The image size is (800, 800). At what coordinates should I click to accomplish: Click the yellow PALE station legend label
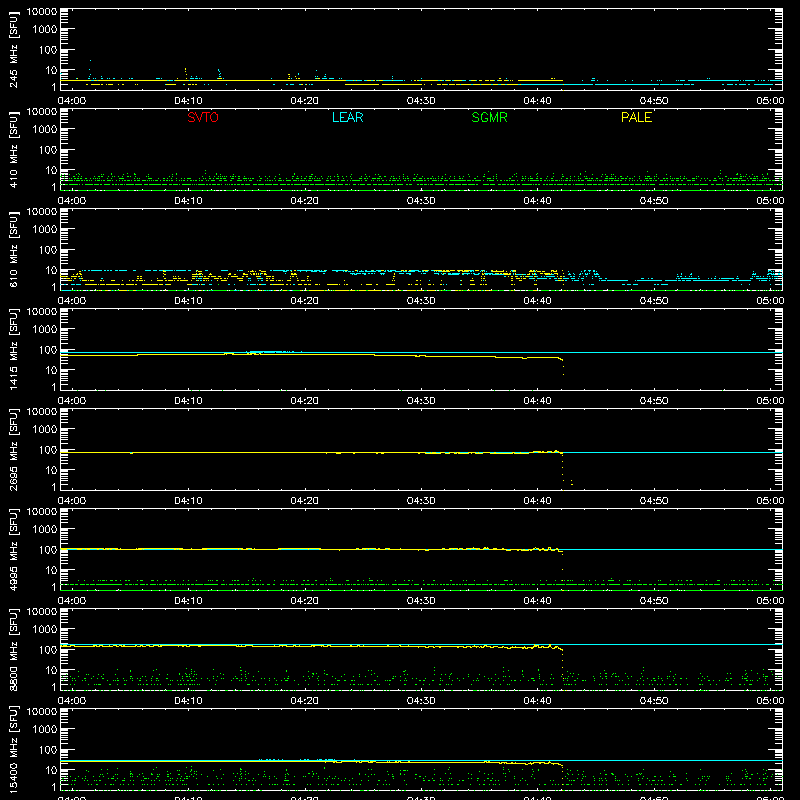(x=636, y=117)
